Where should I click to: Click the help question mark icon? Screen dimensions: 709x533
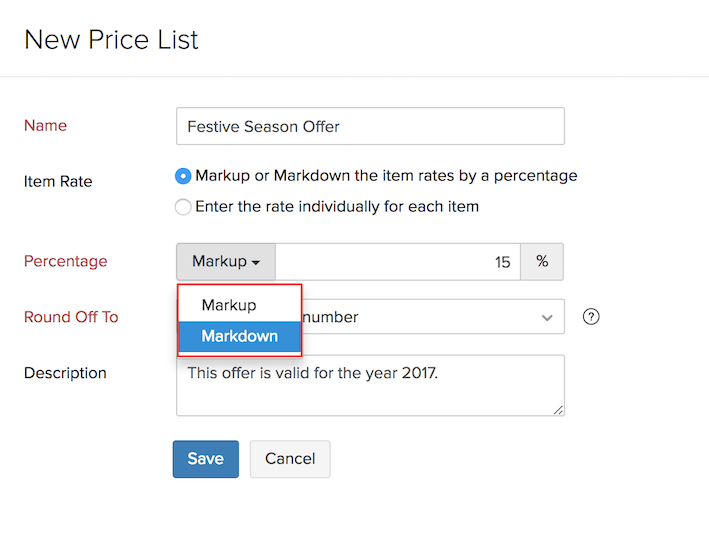click(591, 317)
